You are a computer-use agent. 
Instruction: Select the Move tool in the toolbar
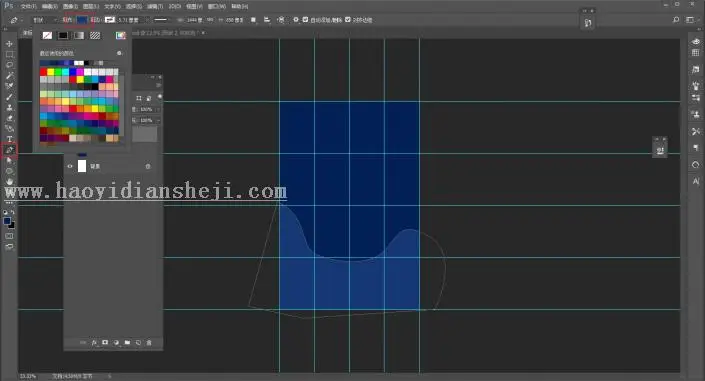[9, 44]
